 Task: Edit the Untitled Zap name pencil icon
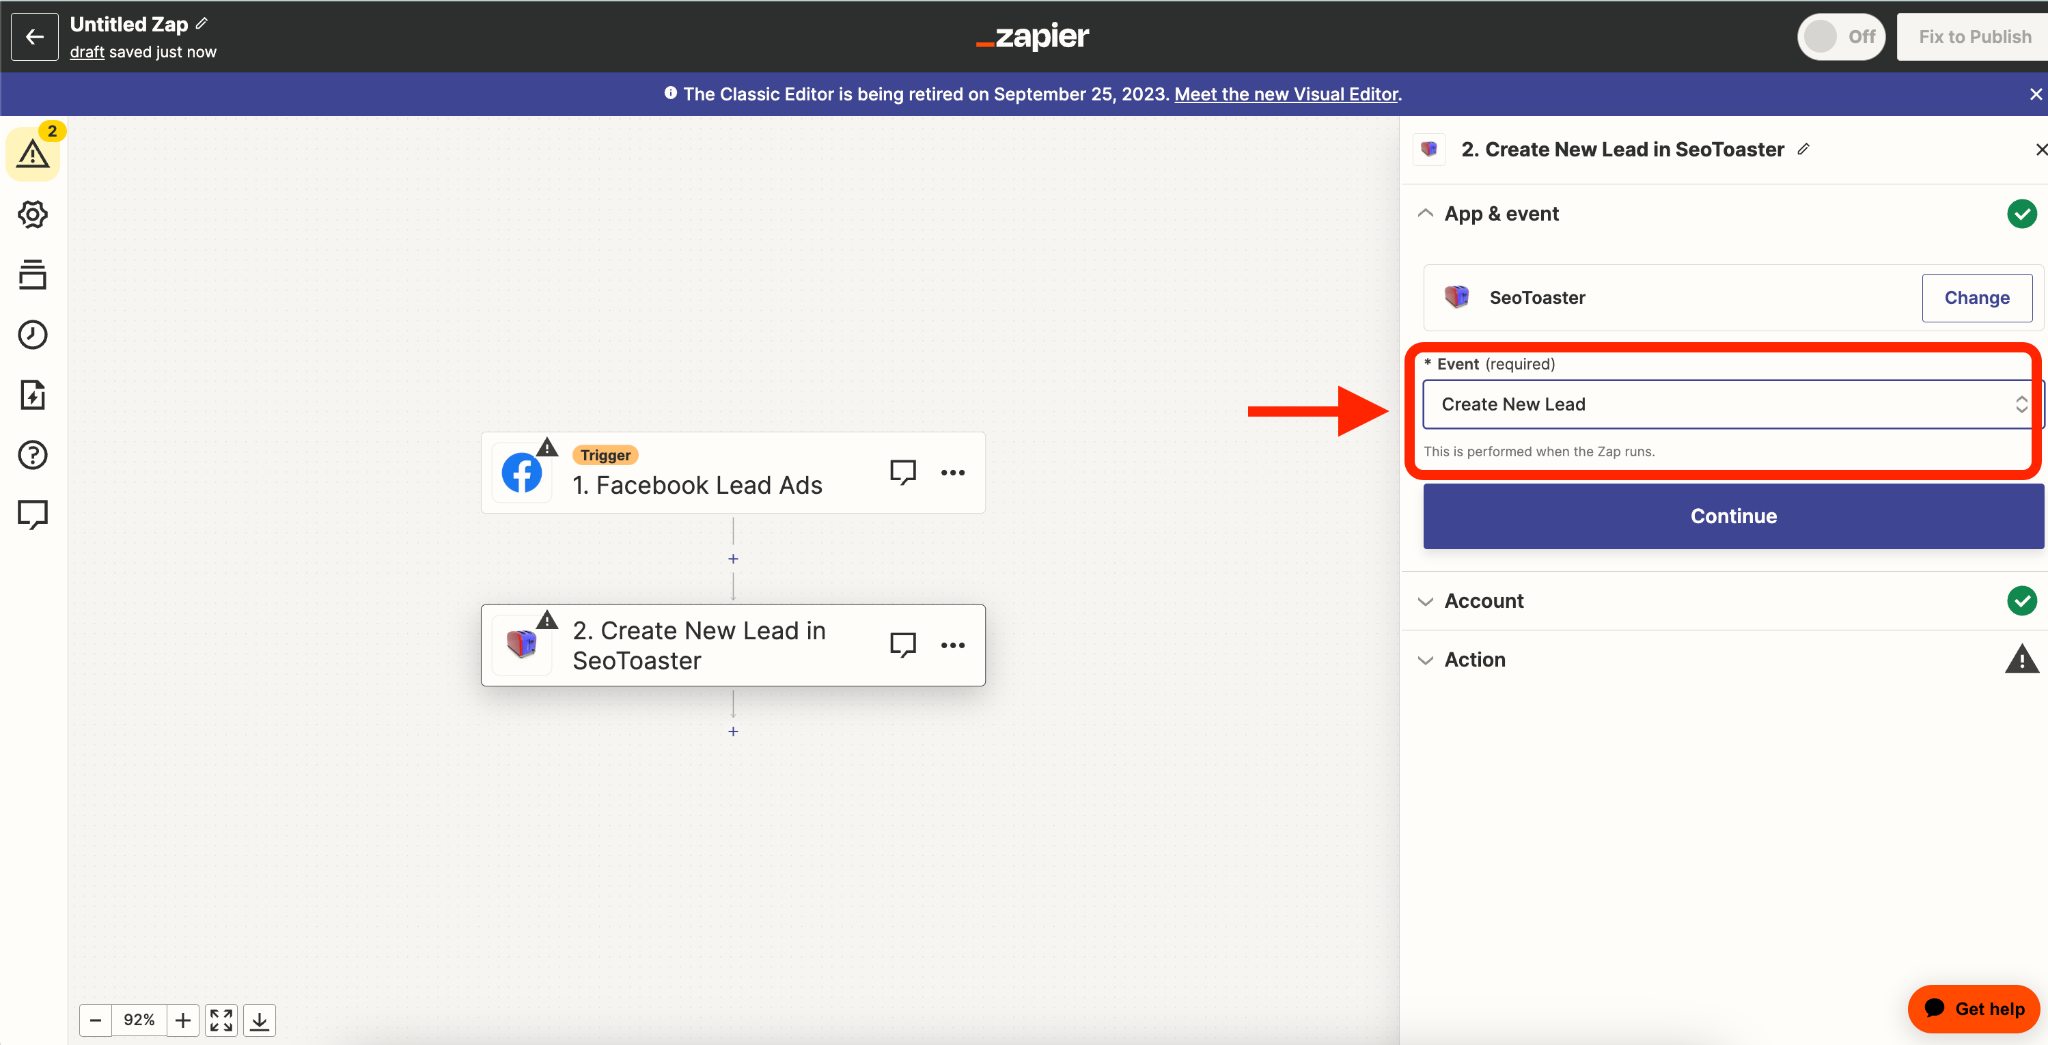pos(202,23)
